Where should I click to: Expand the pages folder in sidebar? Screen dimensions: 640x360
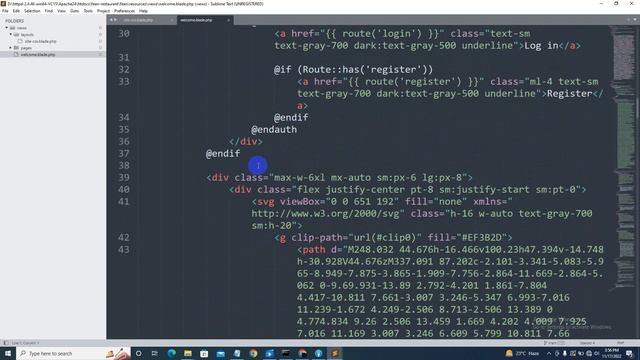(x=11, y=48)
